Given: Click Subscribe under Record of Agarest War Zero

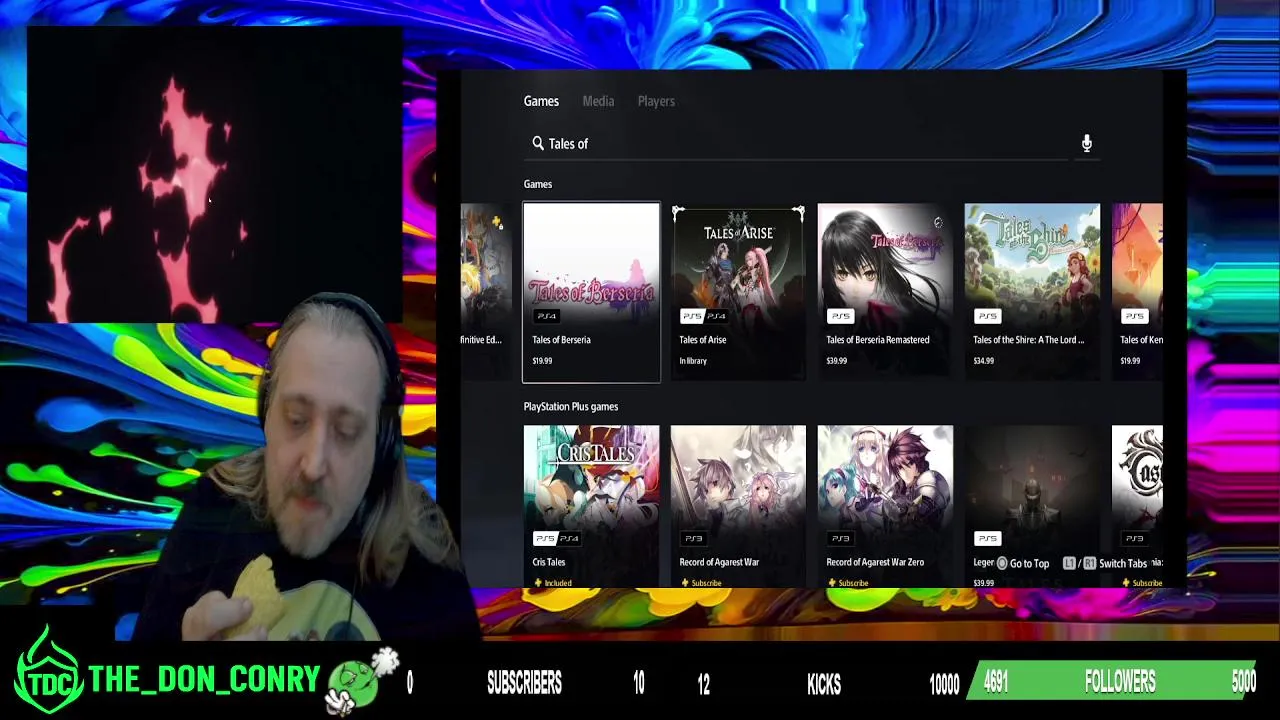Looking at the screenshot, I should click(x=853, y=583).
